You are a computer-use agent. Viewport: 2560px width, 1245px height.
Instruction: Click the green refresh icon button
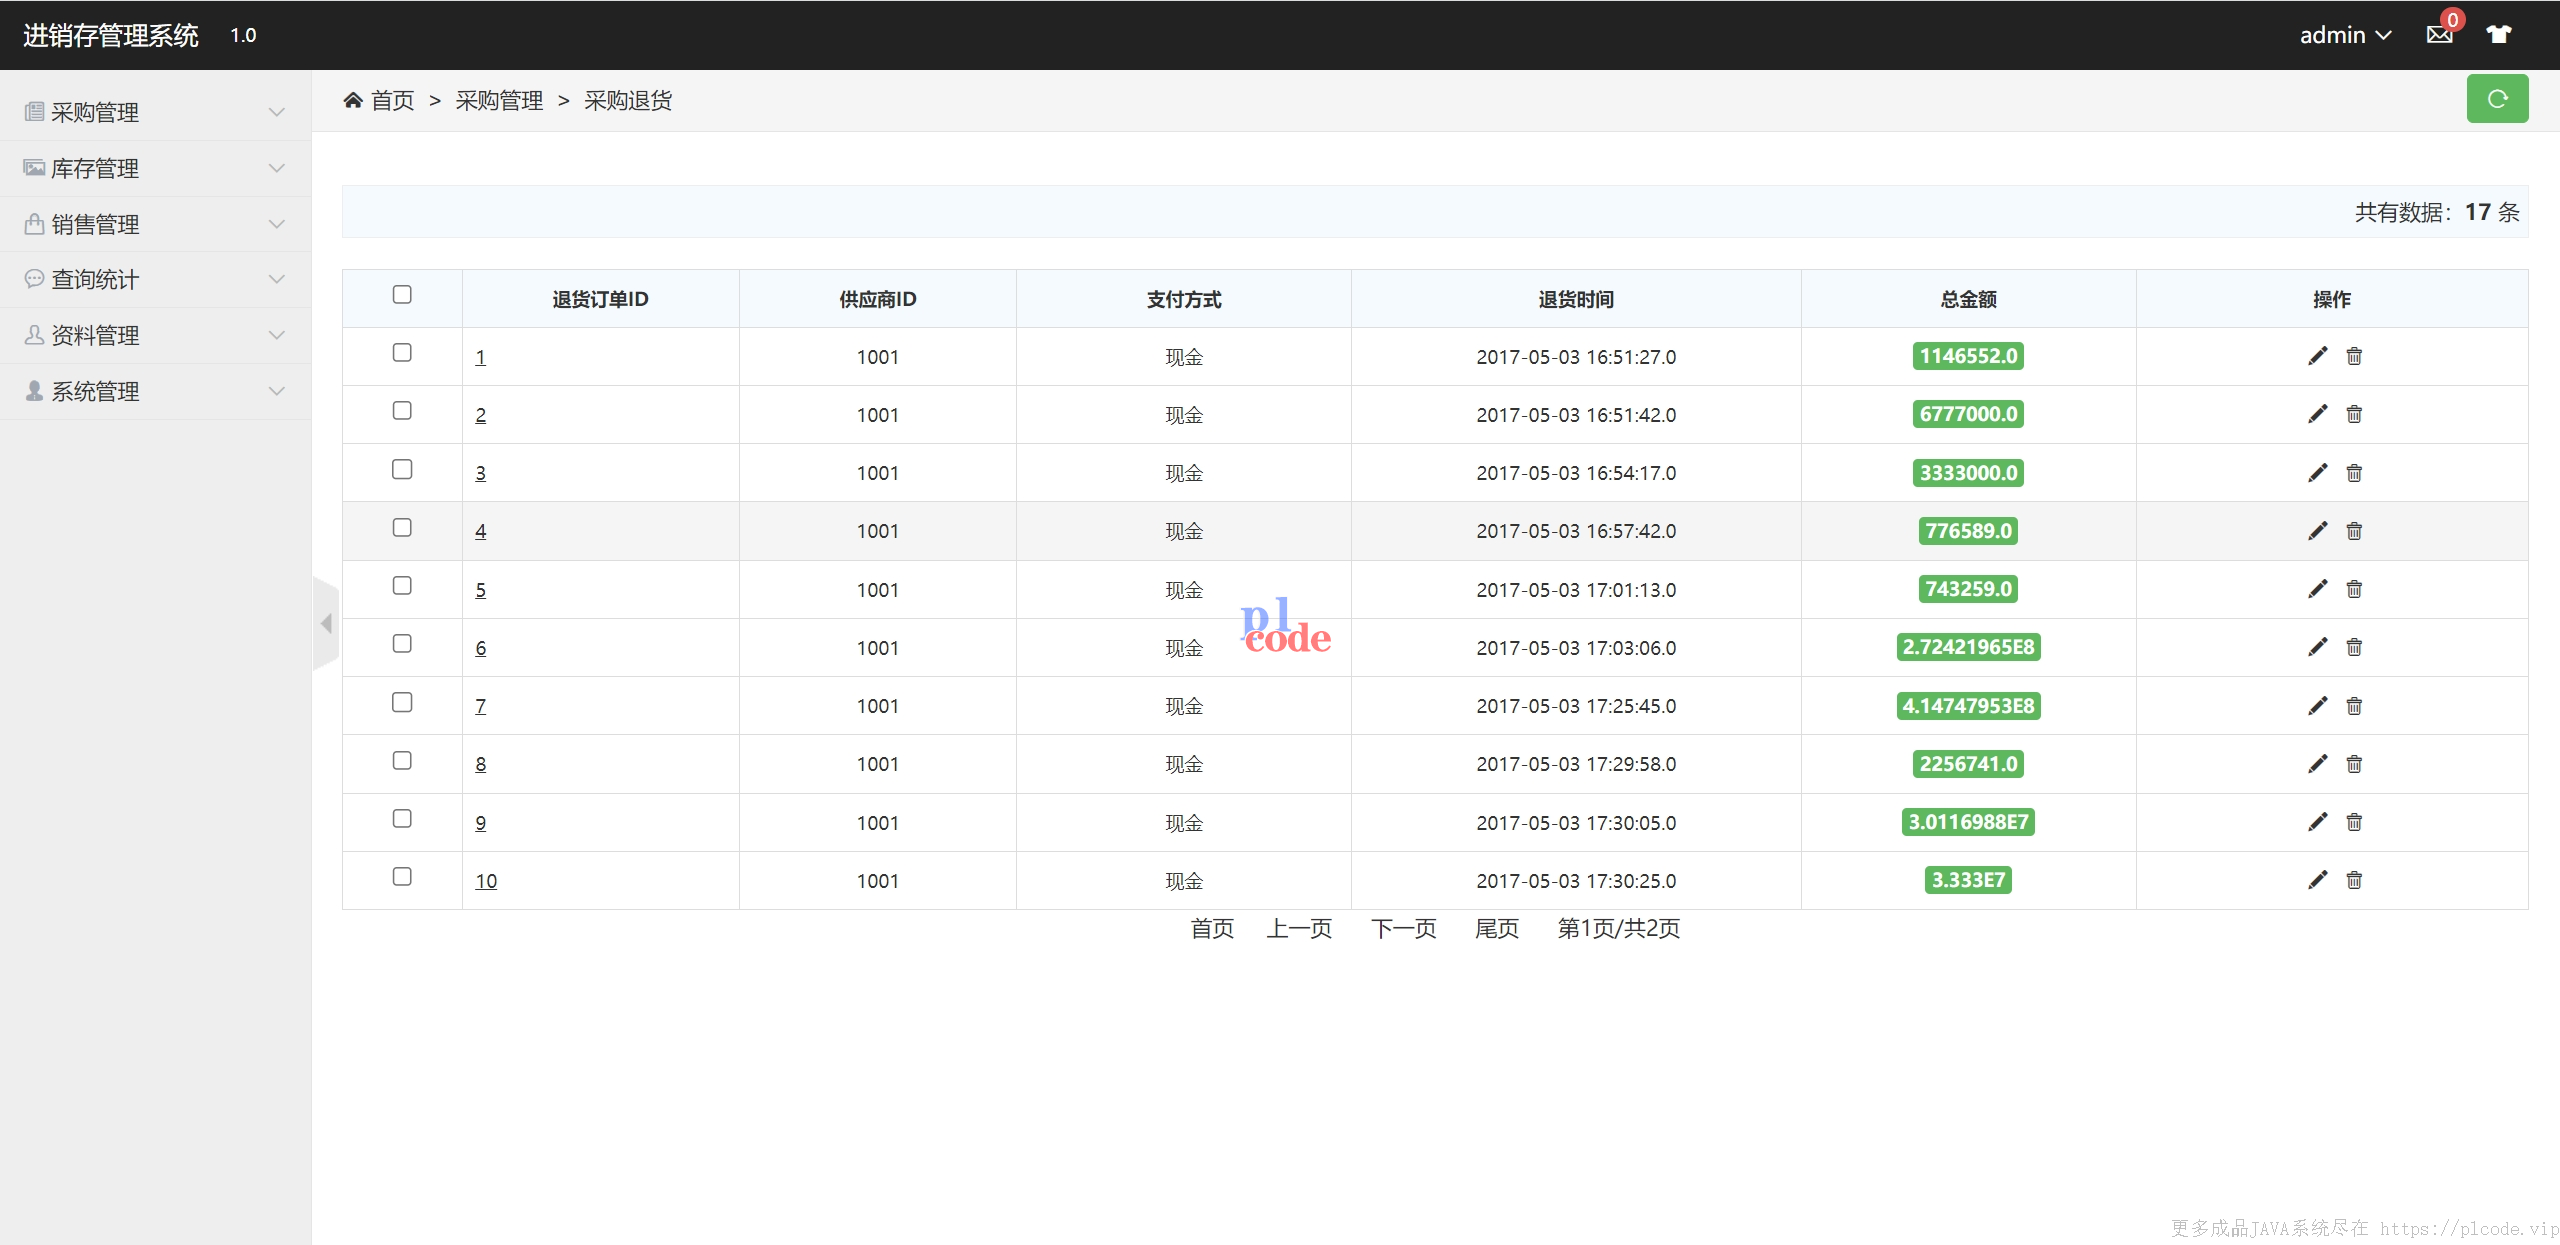tap(2497, 98)
